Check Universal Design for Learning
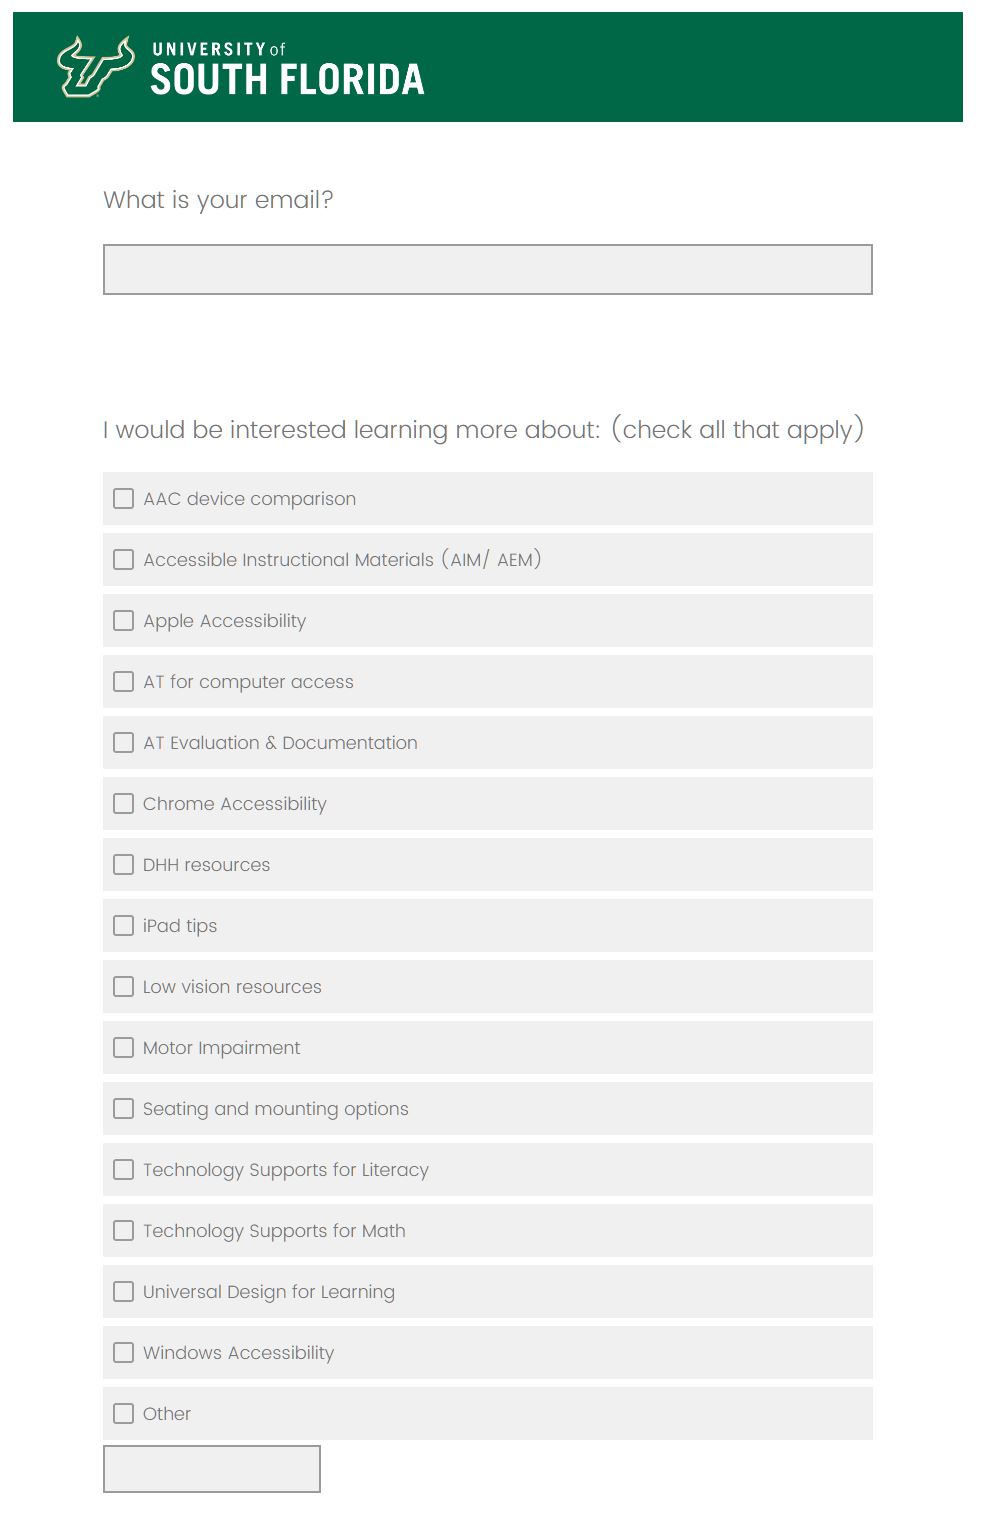The width and height of the screenshot is (982, 1516). pyautogui.click(x=123, y=1291)
